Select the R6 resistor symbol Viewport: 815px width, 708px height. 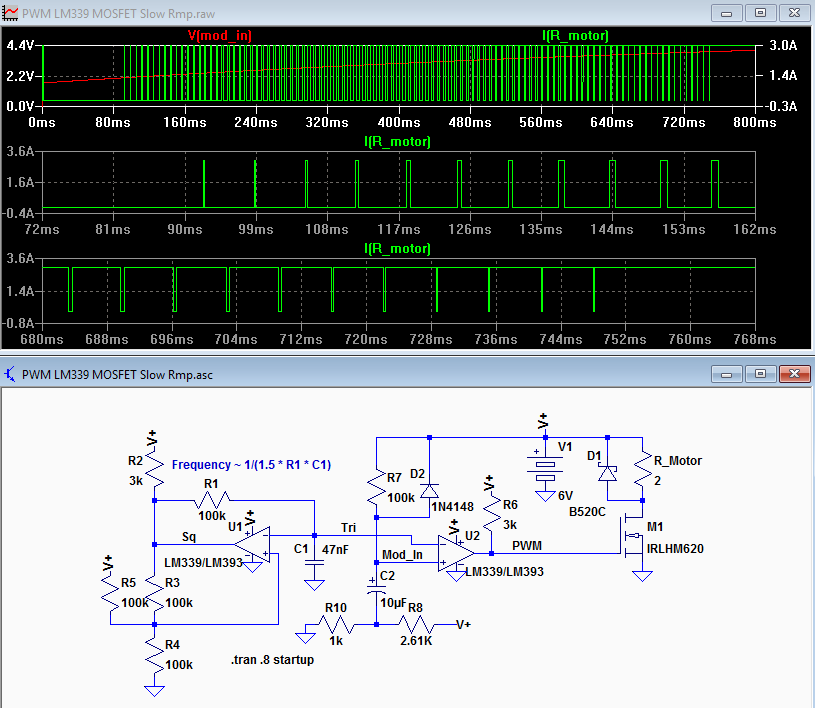(x=491, y=514)
